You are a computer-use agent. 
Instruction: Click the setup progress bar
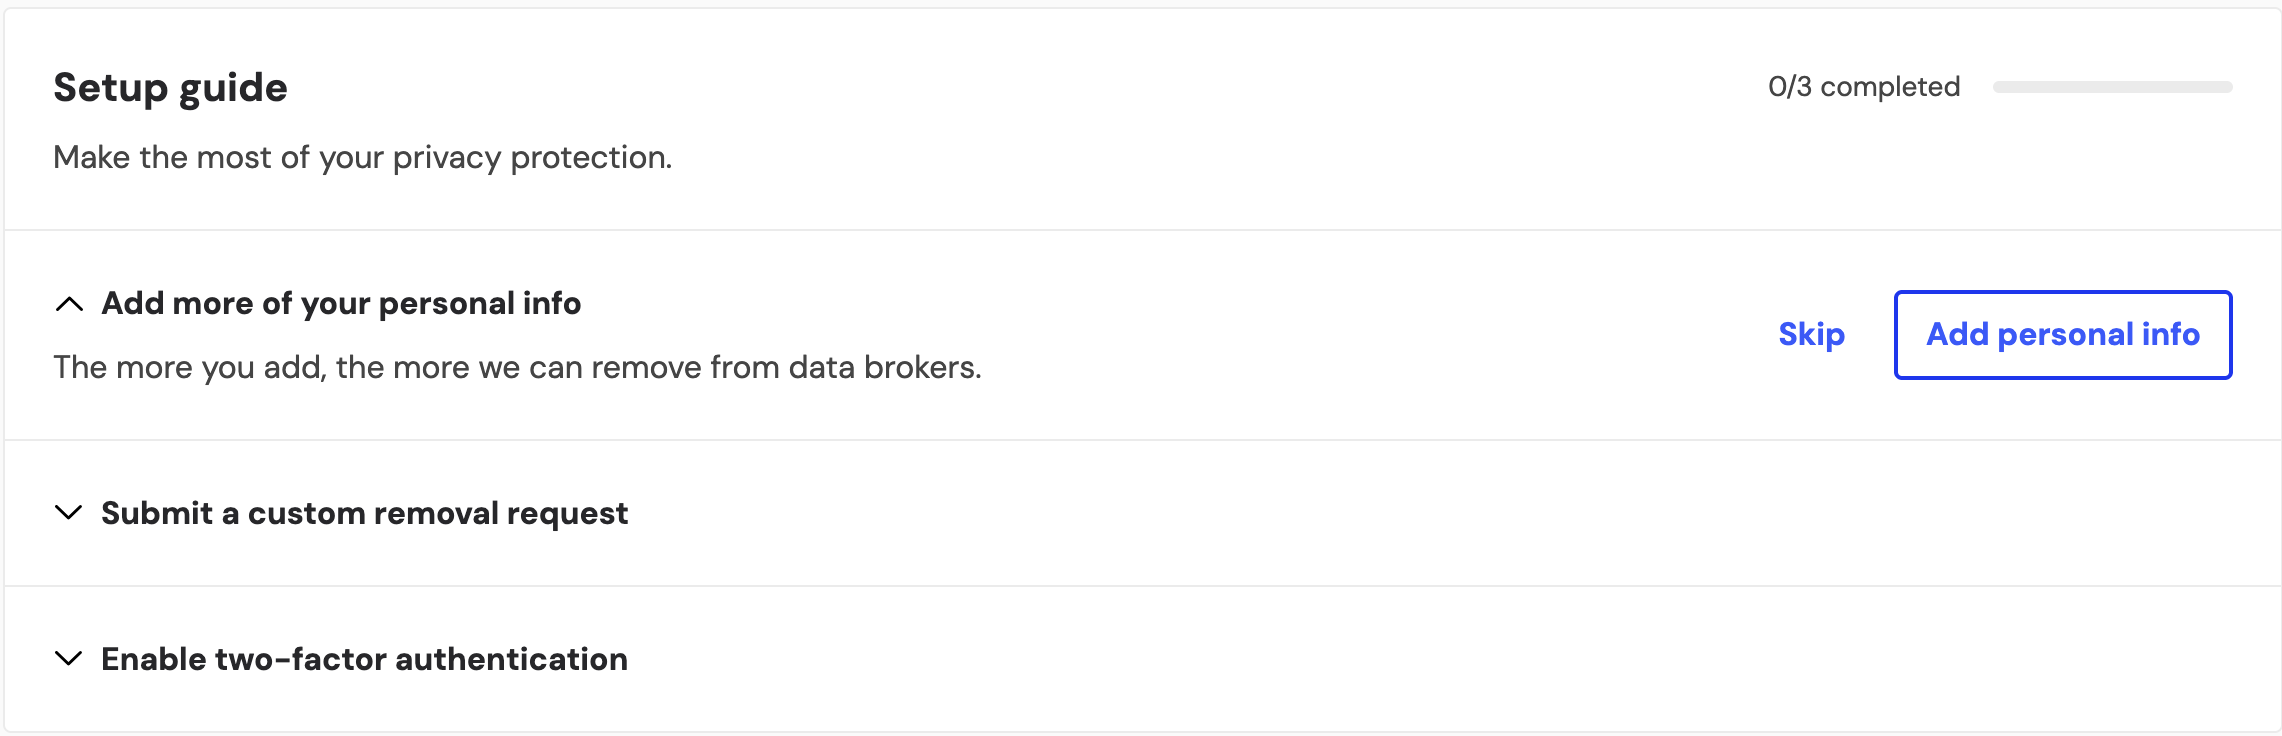click(x=2112, y=87)
